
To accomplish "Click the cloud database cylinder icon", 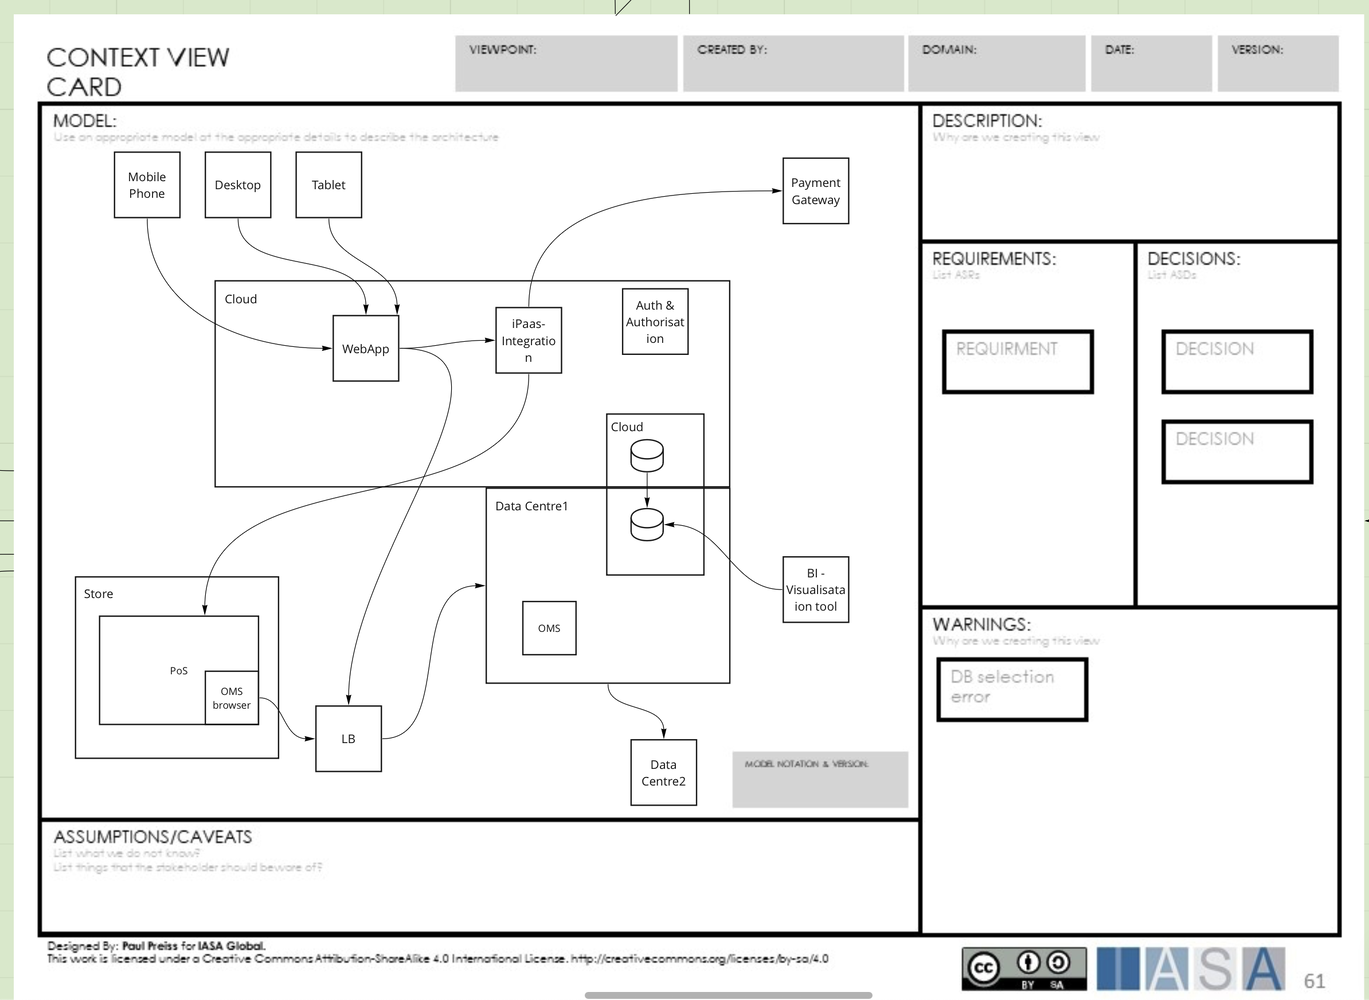I will tap(646, 456).
